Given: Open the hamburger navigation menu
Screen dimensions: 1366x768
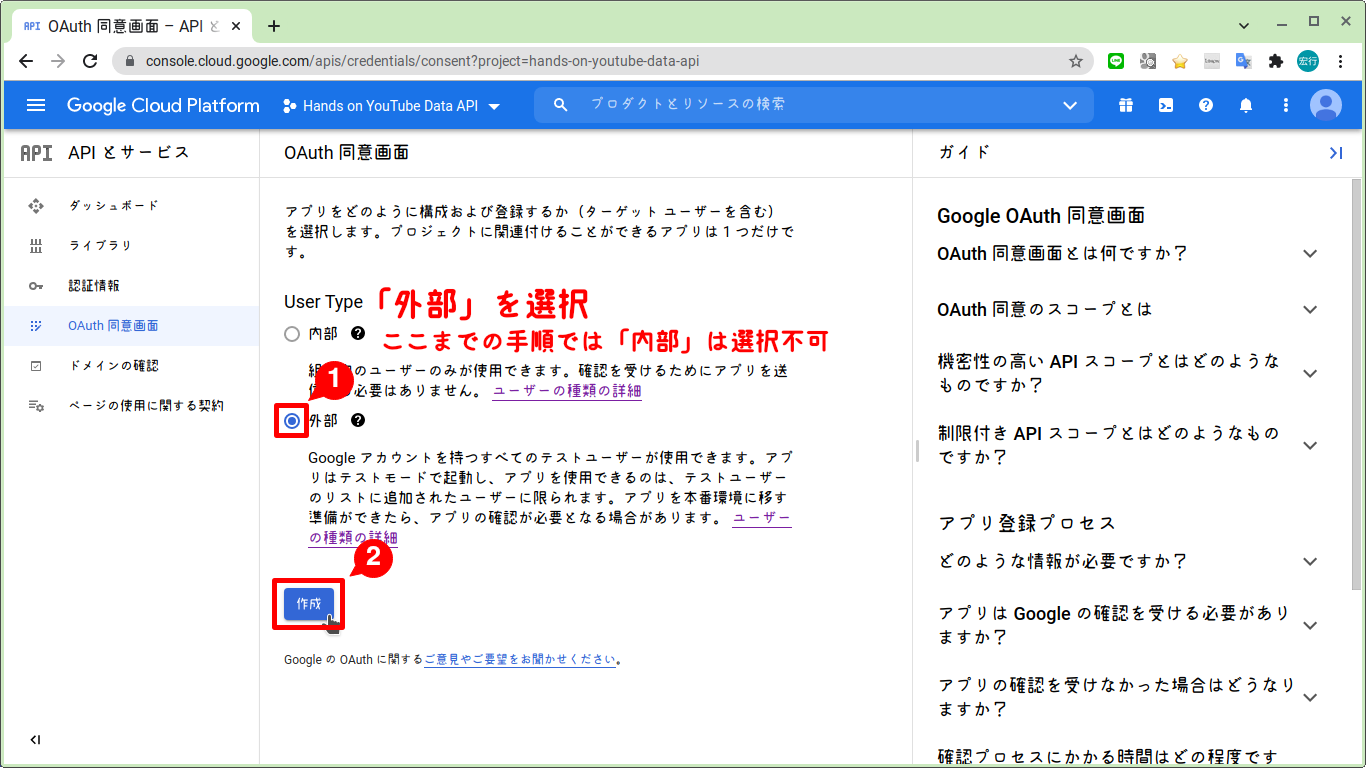Looking at the screenshot, I should [36, 104].
